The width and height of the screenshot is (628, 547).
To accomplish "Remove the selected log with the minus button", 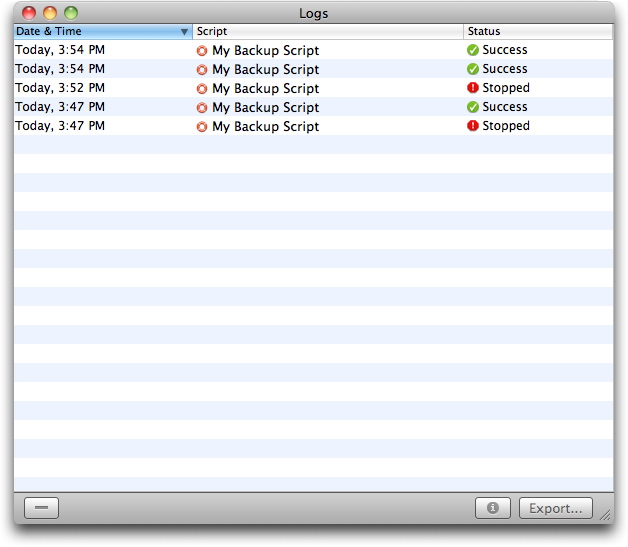I will click(41, 508).
